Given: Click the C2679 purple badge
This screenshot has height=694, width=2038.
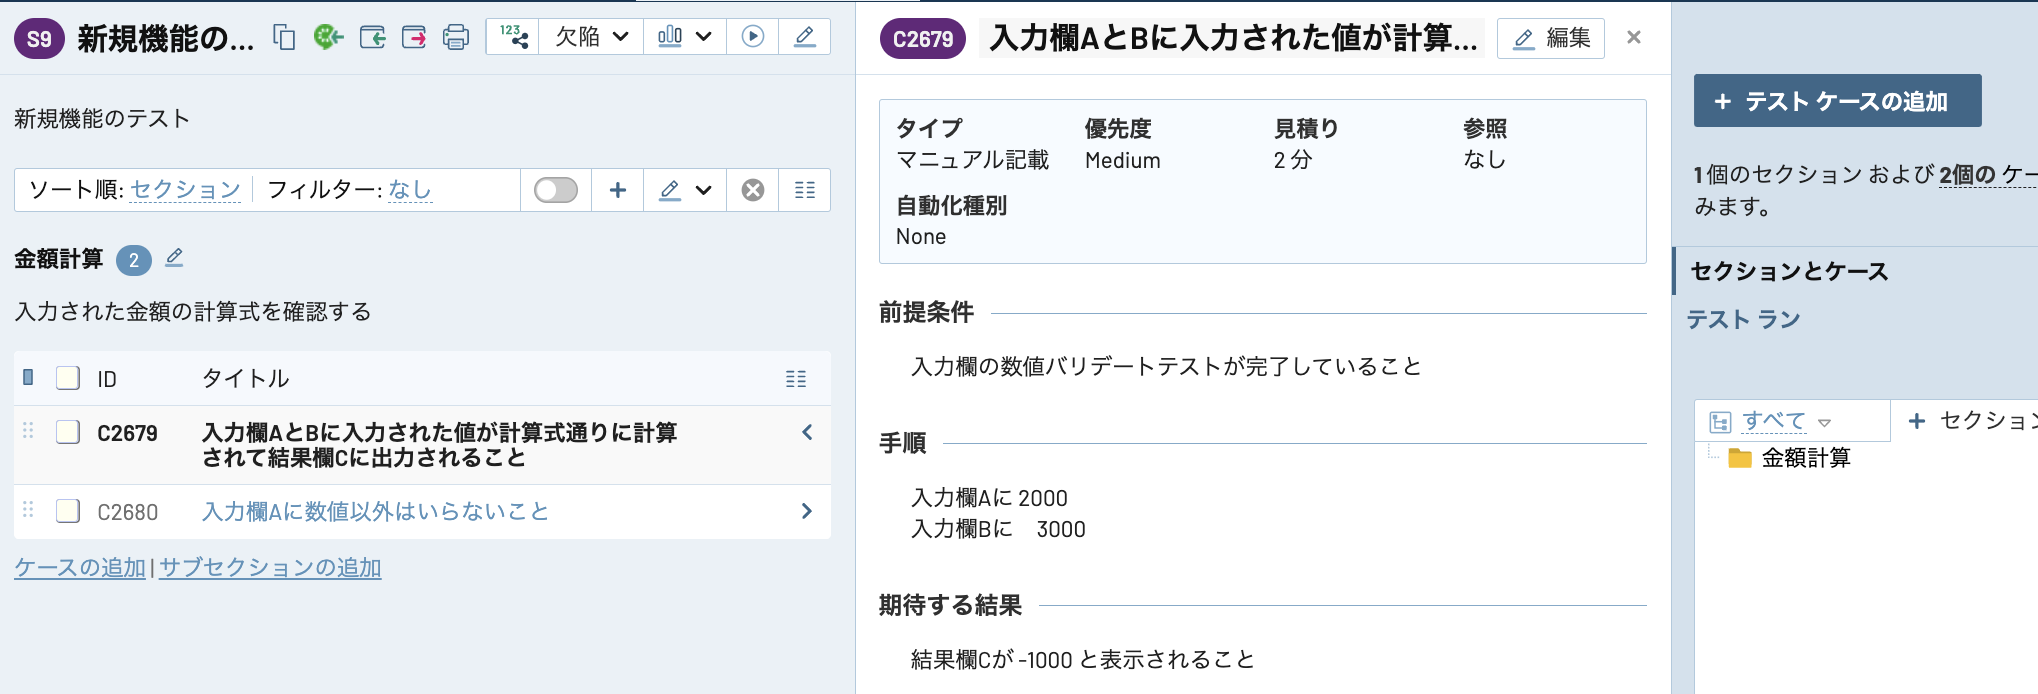Looking at the screenshot, I should (x=923, y=39).
